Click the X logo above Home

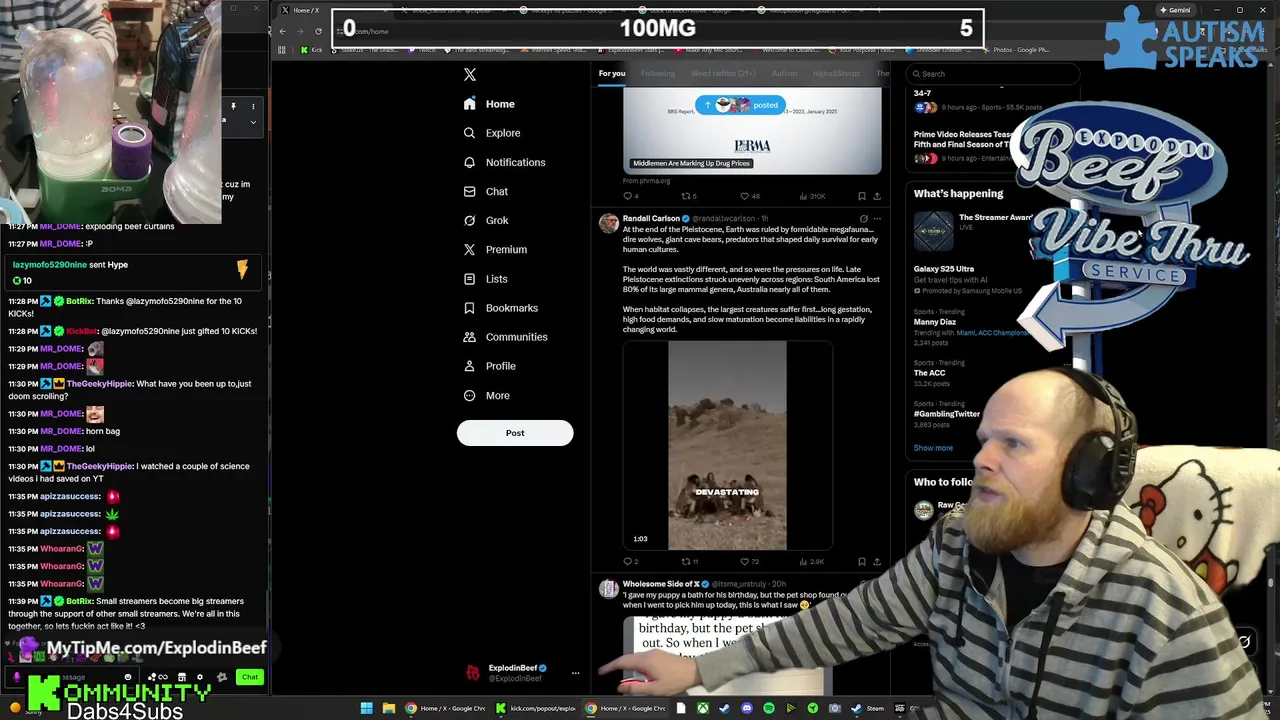tap(470, 74)
